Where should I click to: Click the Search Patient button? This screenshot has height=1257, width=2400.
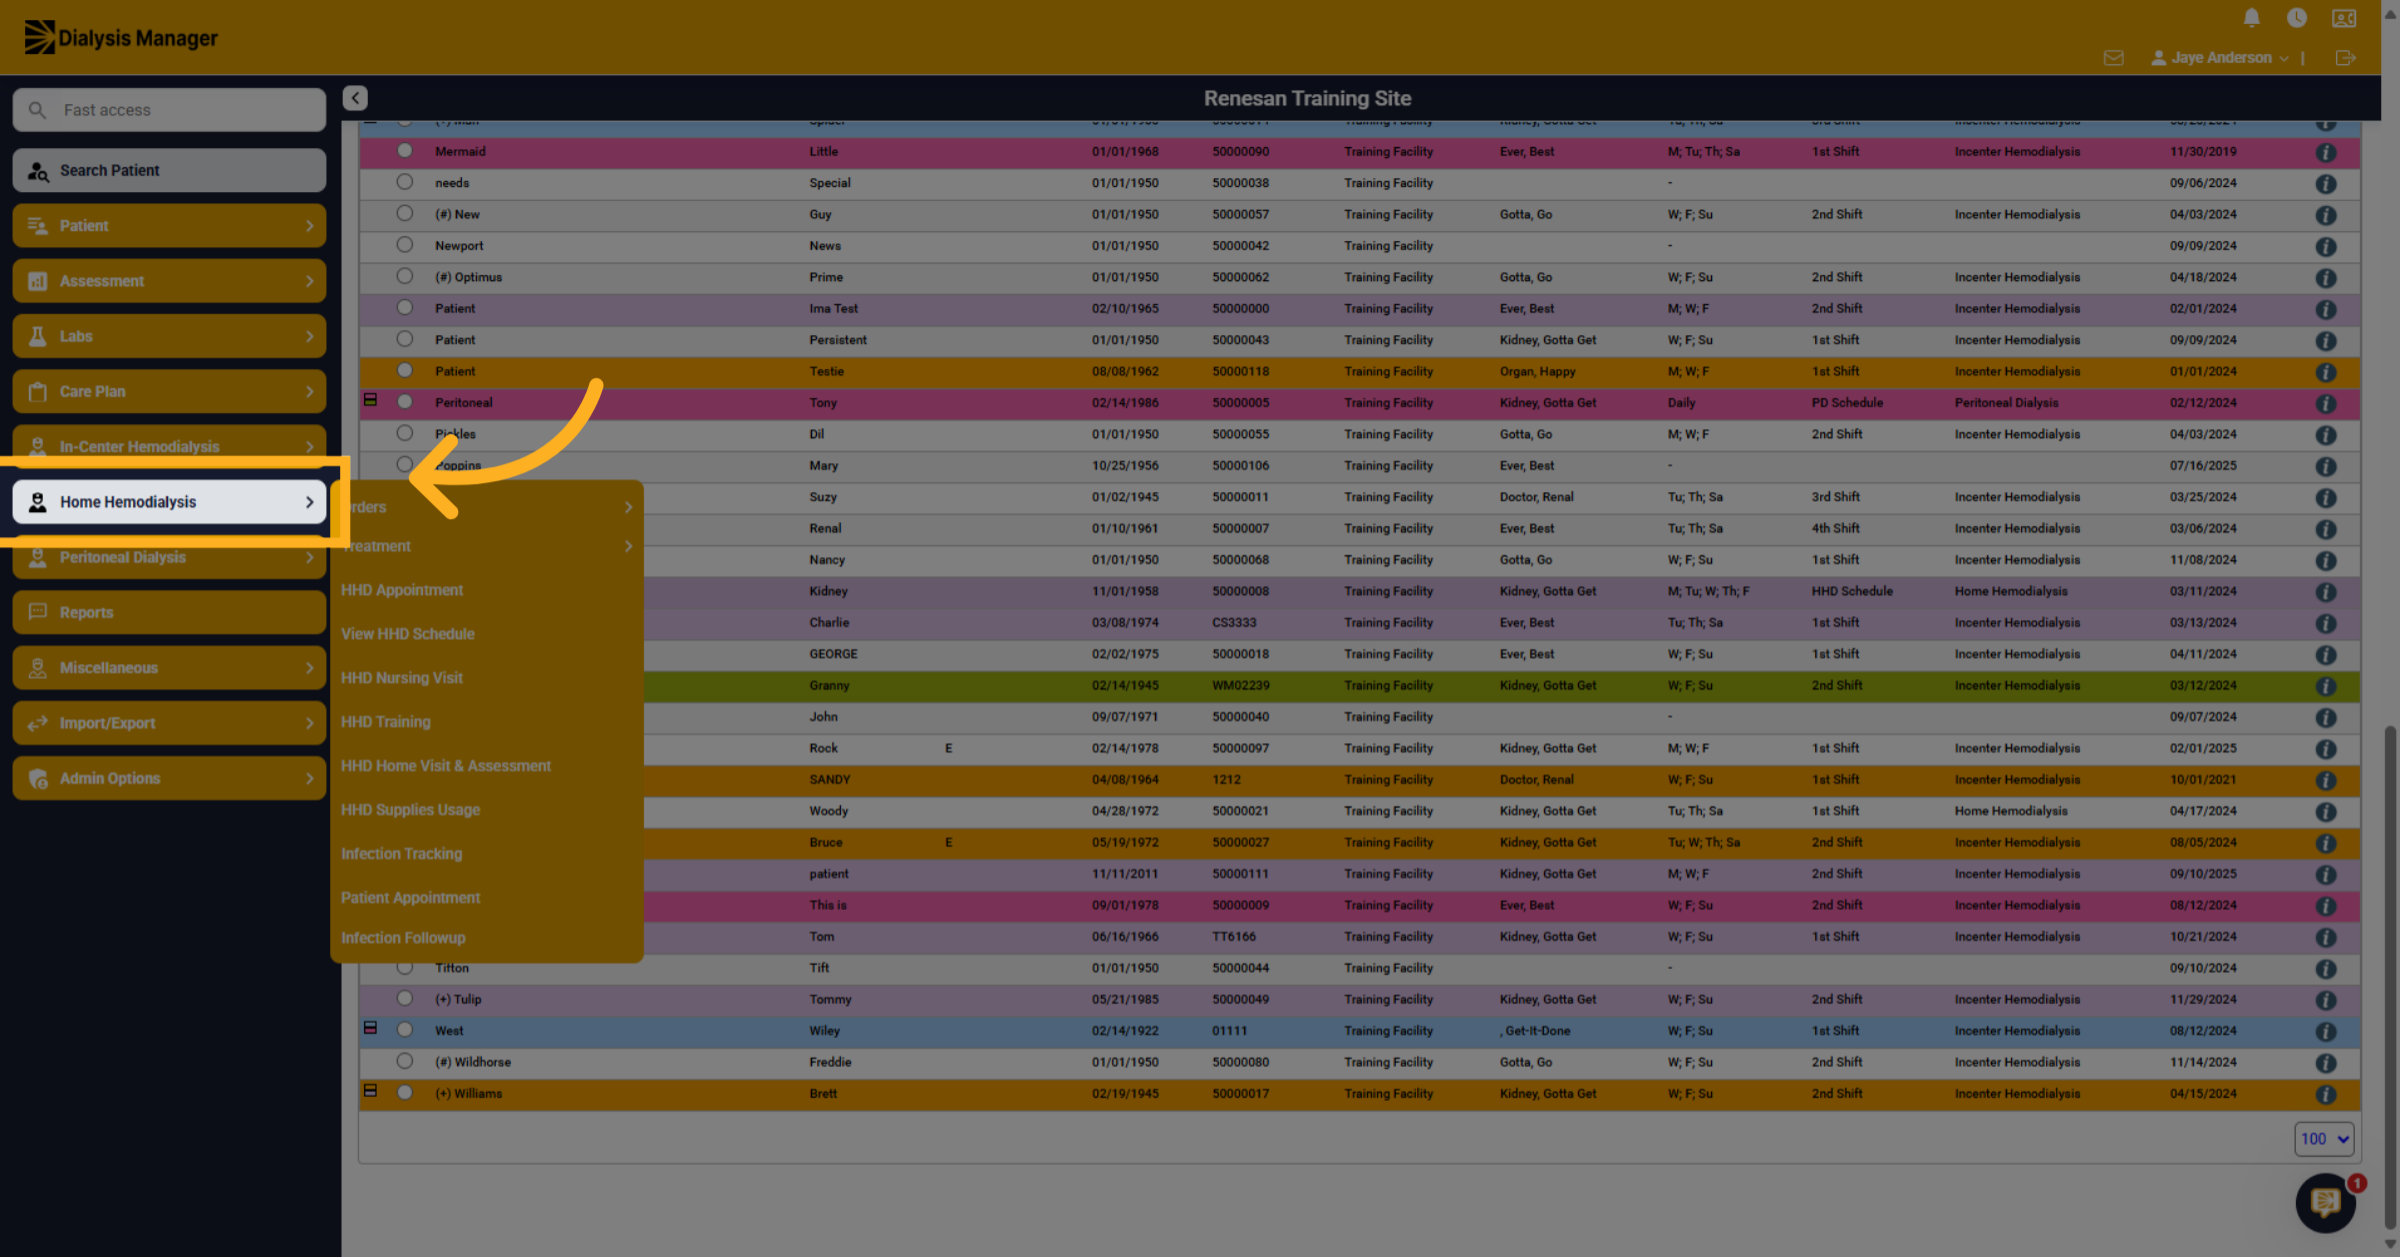(169, 170)
